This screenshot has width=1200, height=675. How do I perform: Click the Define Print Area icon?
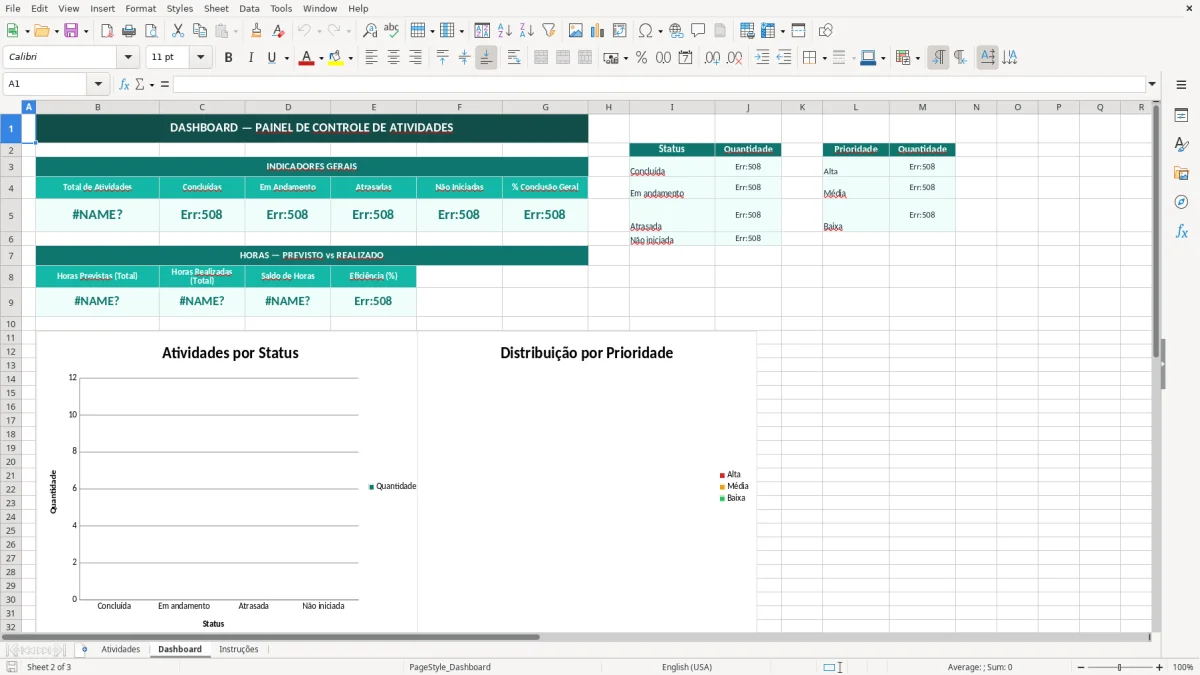tap(746, 31)
